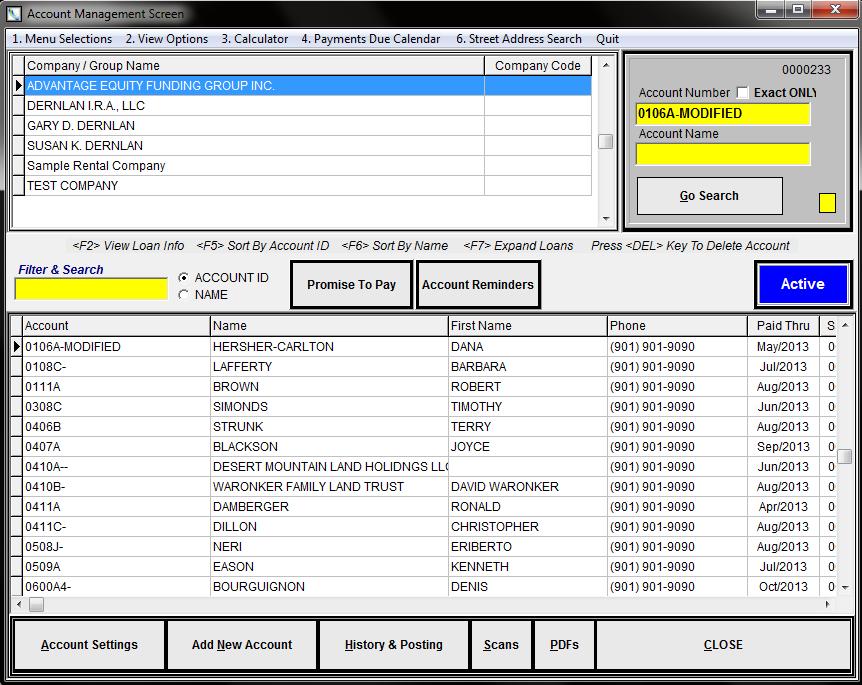Click the row selector beside 0106A-MODIFIED

(16, 347)
